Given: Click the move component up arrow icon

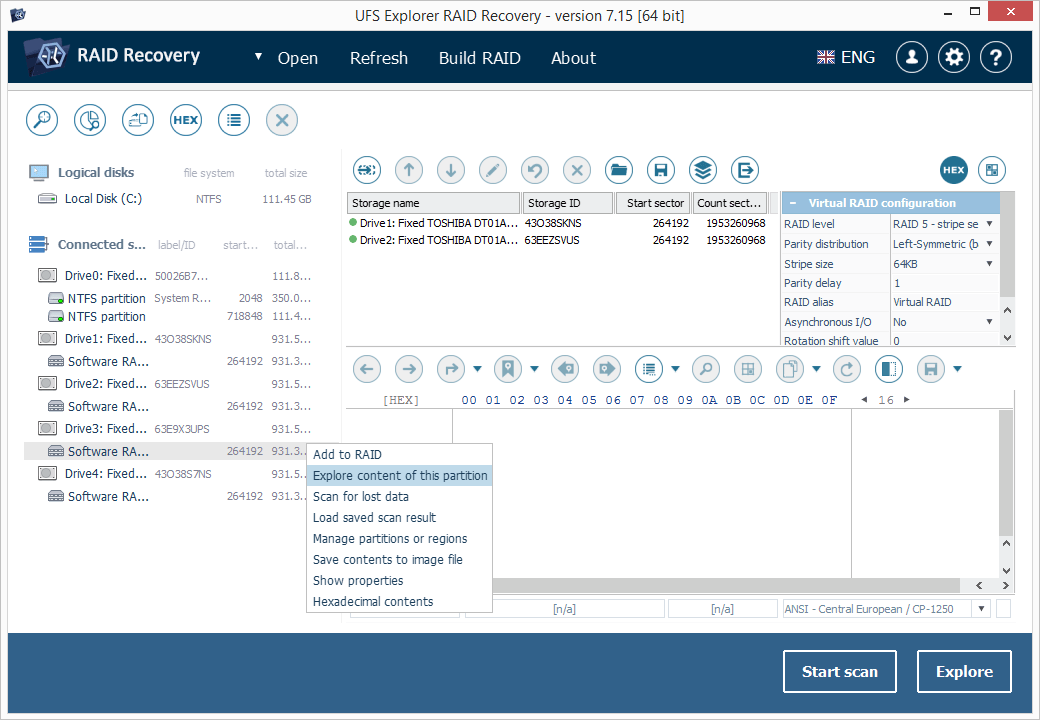Looking at the screenshot, I should pyautogui.click(x=409, y=170).
